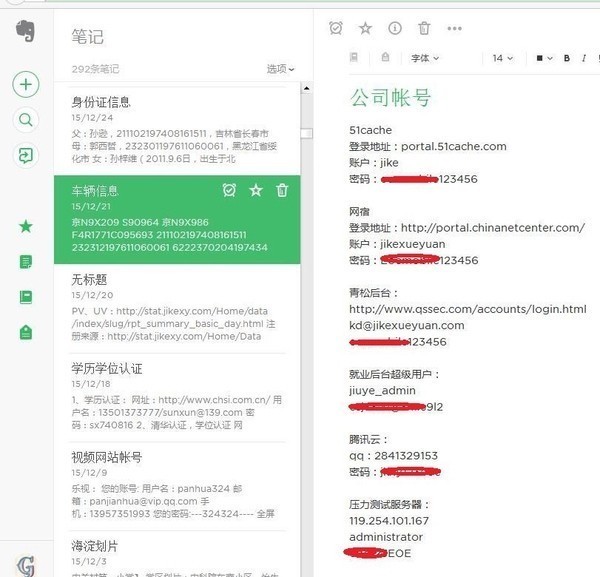Open the work chat icon in sidebar
The height and width of the screenshot is (577, 600).
point(26,155)
